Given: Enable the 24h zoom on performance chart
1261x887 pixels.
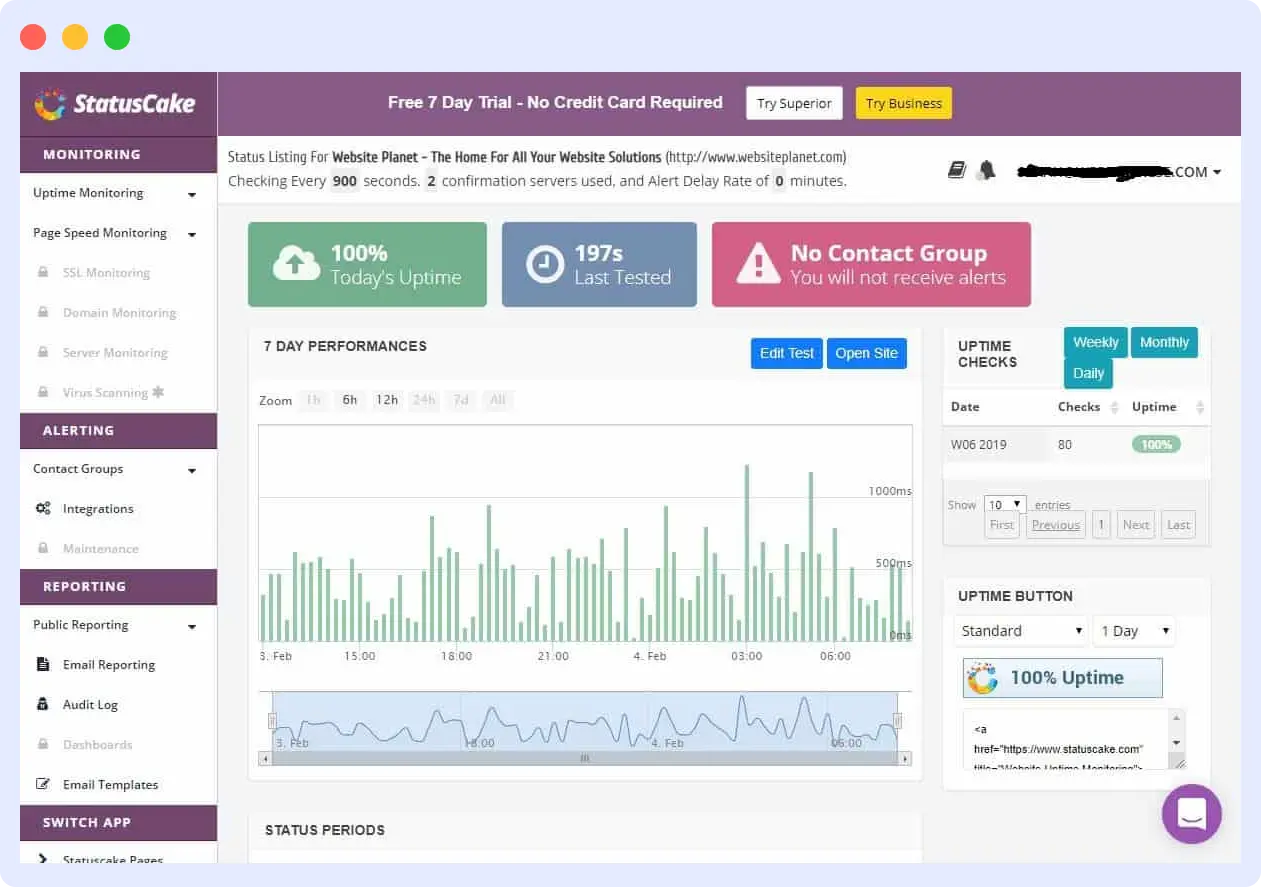Looking at the screenshot, I should (x=423, y=399).
